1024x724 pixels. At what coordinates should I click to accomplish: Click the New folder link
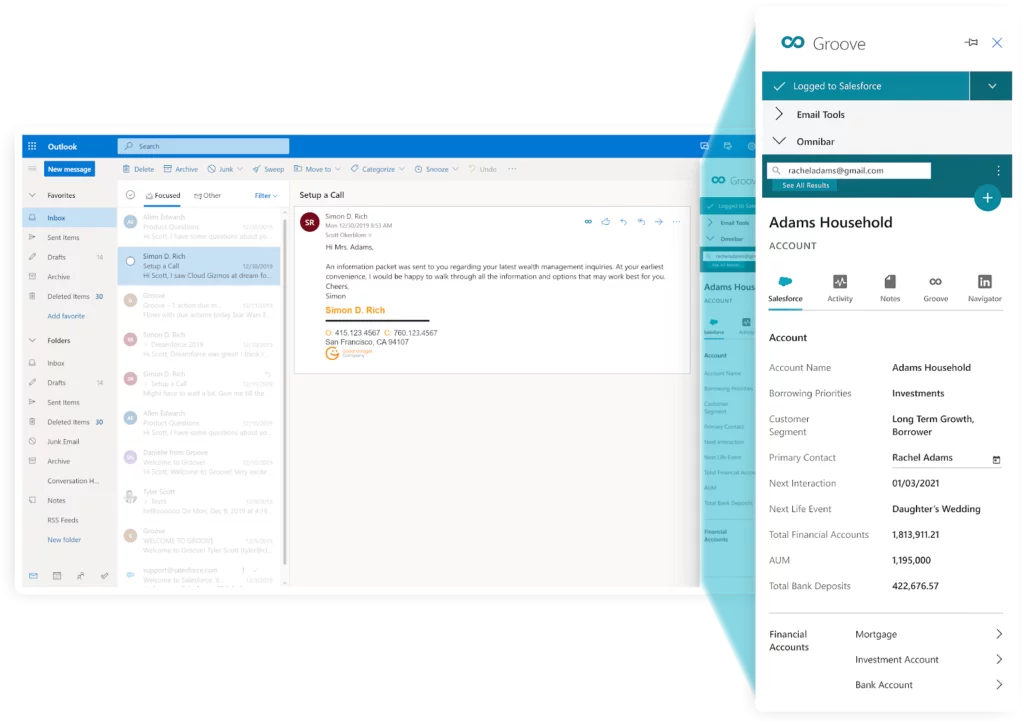pos(64,540)
